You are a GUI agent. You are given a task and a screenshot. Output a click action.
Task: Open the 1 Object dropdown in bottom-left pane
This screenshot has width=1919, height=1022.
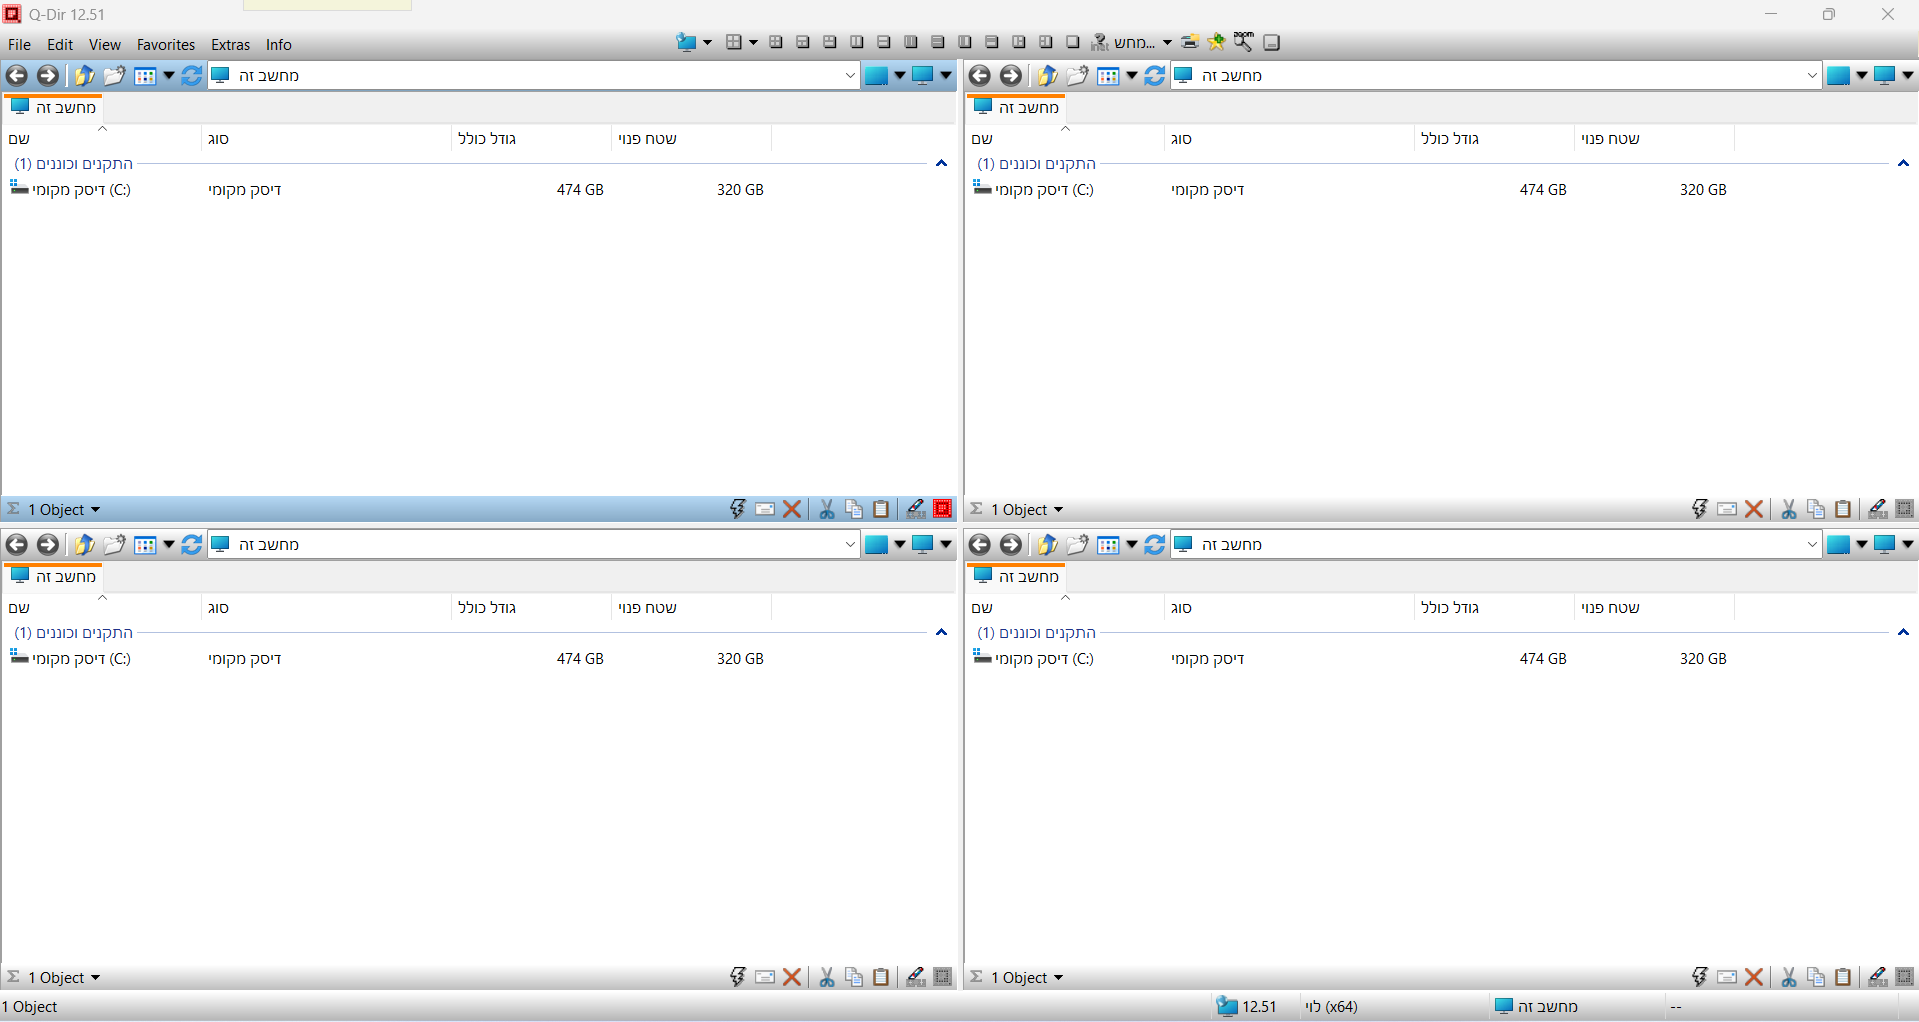[x=64, y=978]
